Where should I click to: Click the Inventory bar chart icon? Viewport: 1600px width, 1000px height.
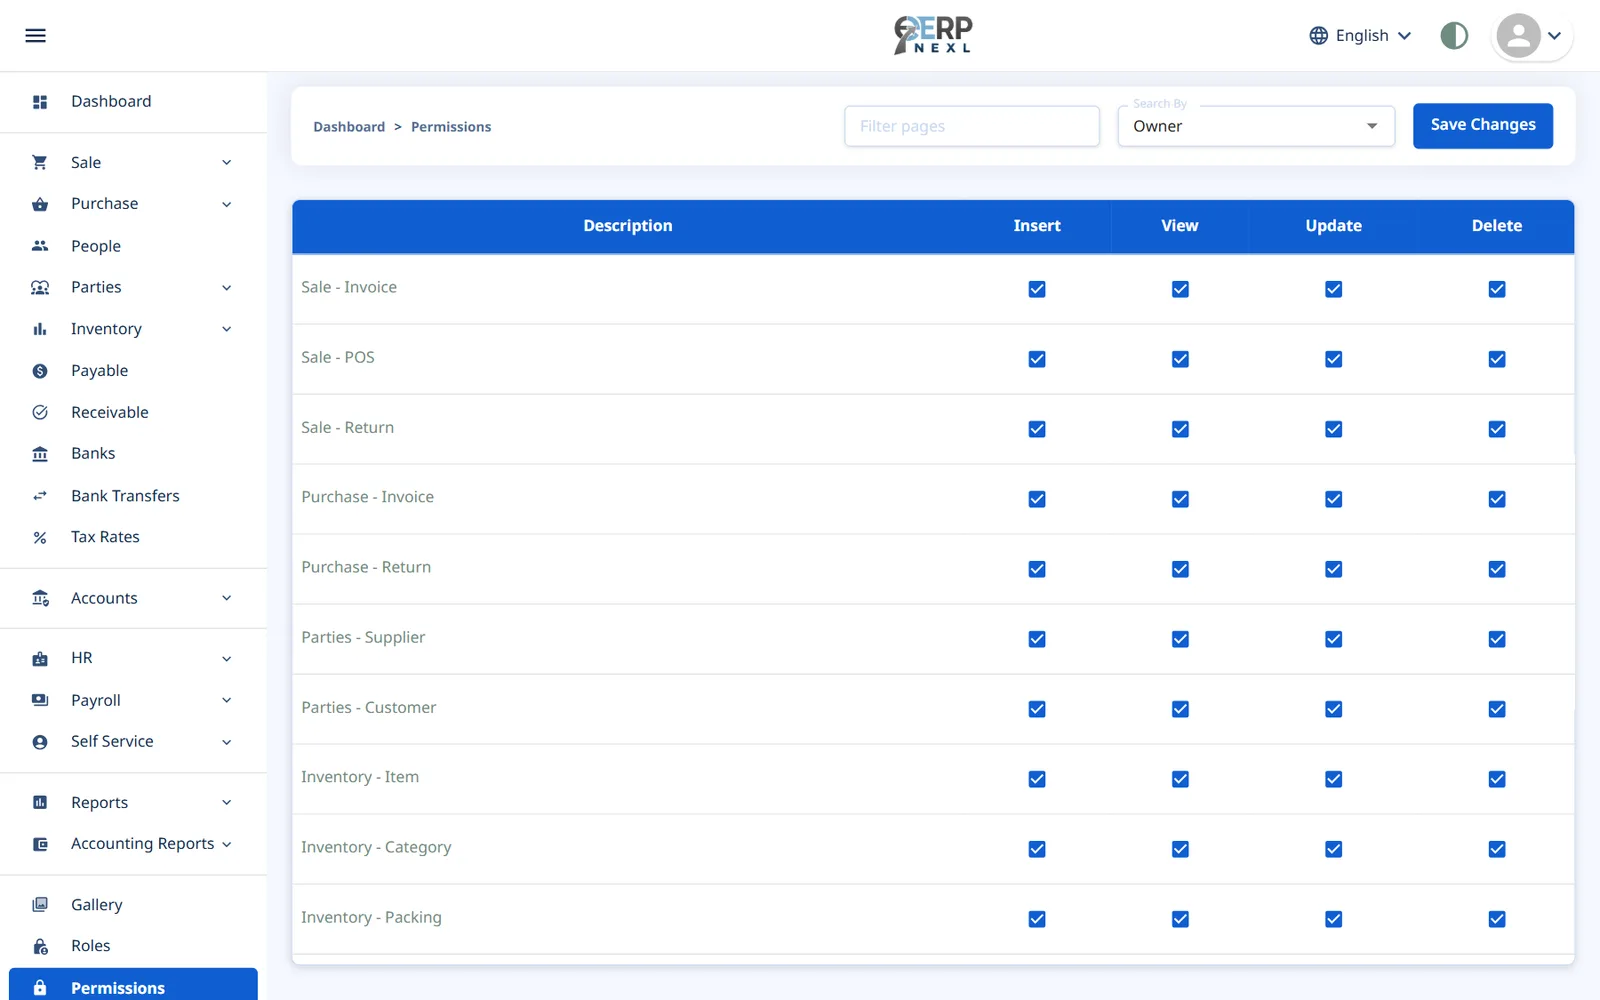(x=40, y=329)
